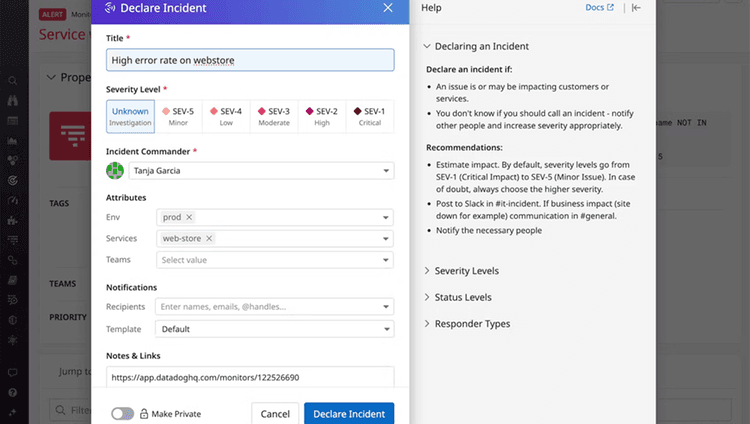This screenshot has height=424, width=750.
Task: Click the Cancel button
Action: (x=275, y=413)
